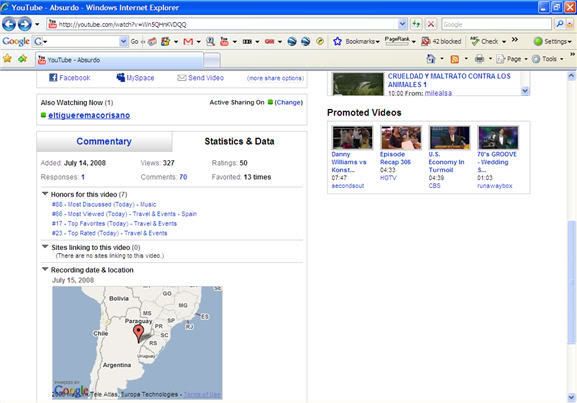
Task: Click the Send Video link
Action: (x=201, y=78)
